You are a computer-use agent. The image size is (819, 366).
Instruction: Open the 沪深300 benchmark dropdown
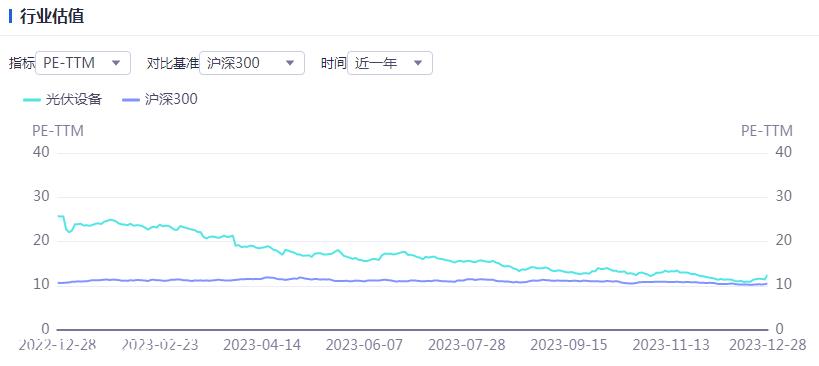point(252,63)
